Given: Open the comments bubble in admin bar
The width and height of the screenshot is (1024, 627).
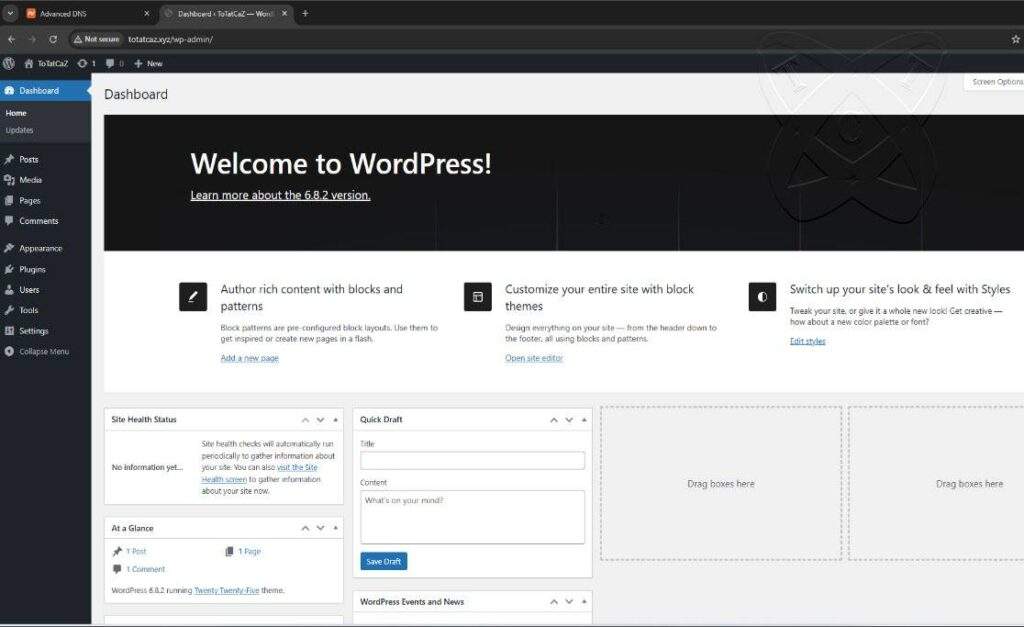Looking at the screenshot, I should tap(110, 63).
